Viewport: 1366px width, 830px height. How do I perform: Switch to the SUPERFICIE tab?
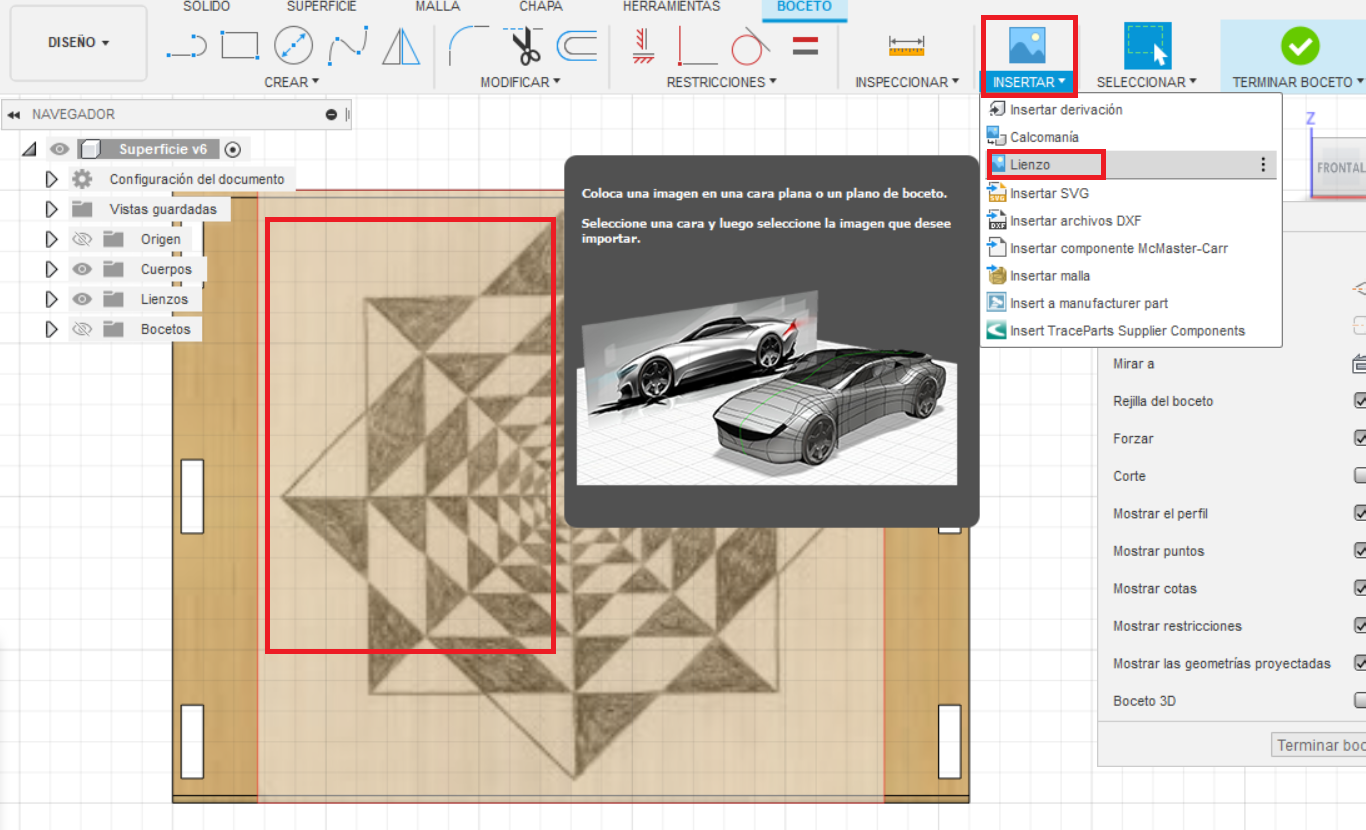pos(322,6)
